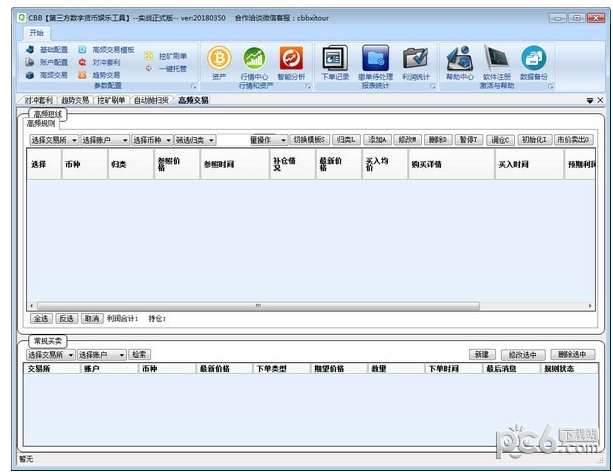
Task: Open the 选择币种 dropdown
Action: point(152,140)
